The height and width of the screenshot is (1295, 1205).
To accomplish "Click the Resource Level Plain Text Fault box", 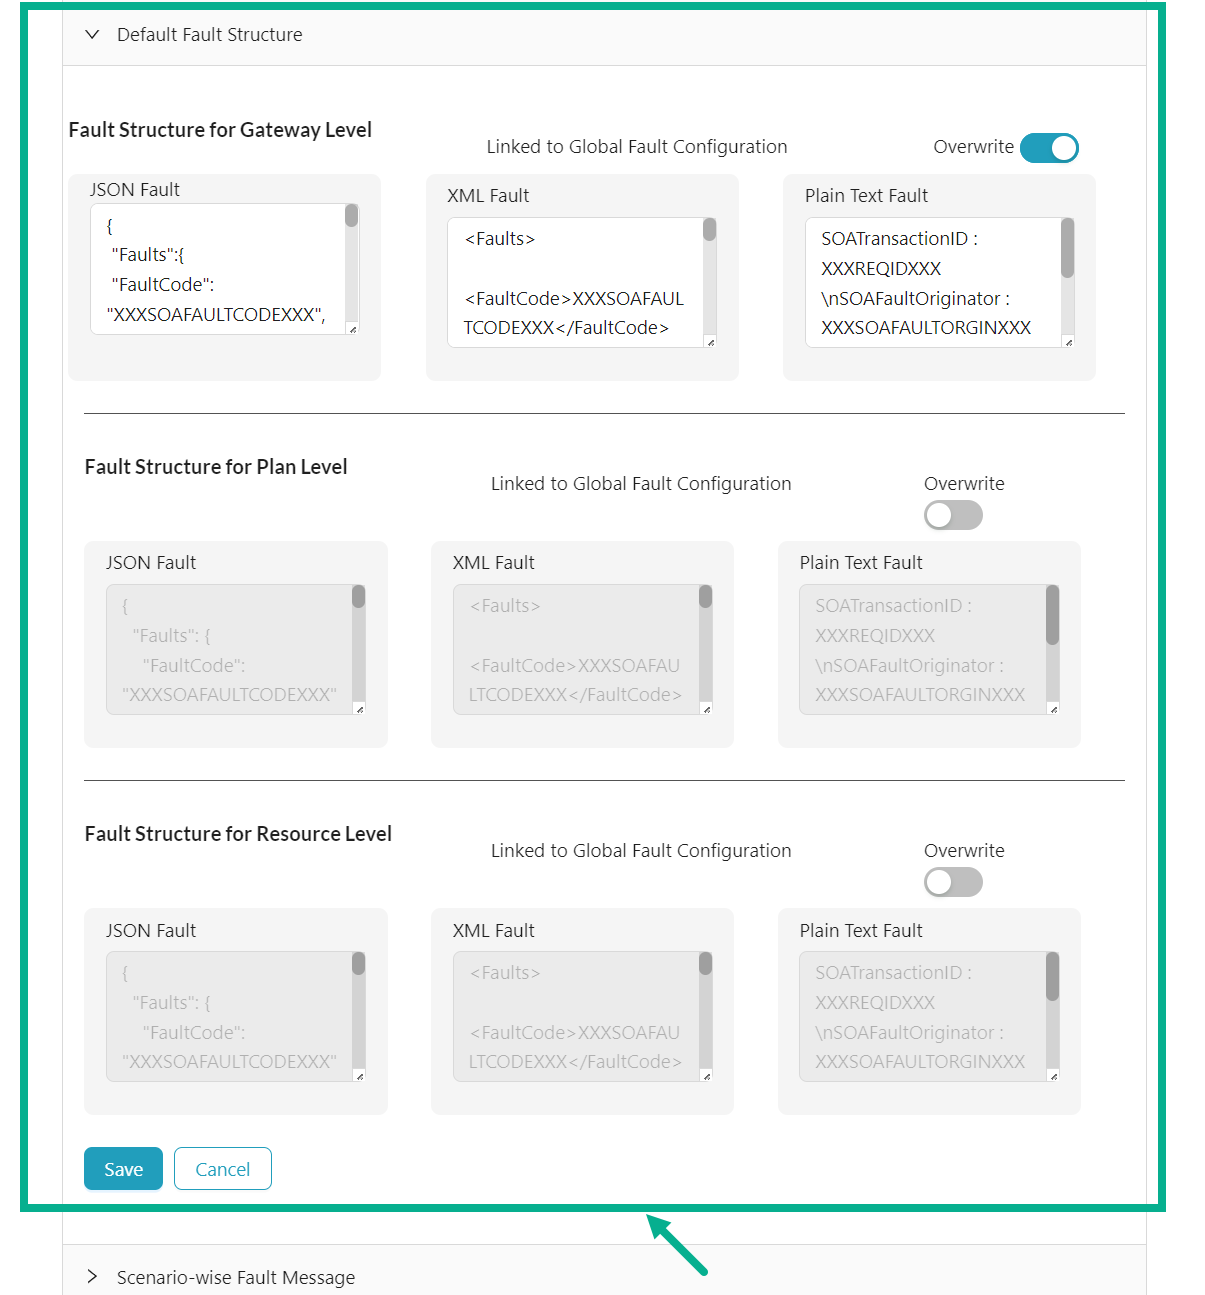I will [922, 1017].
